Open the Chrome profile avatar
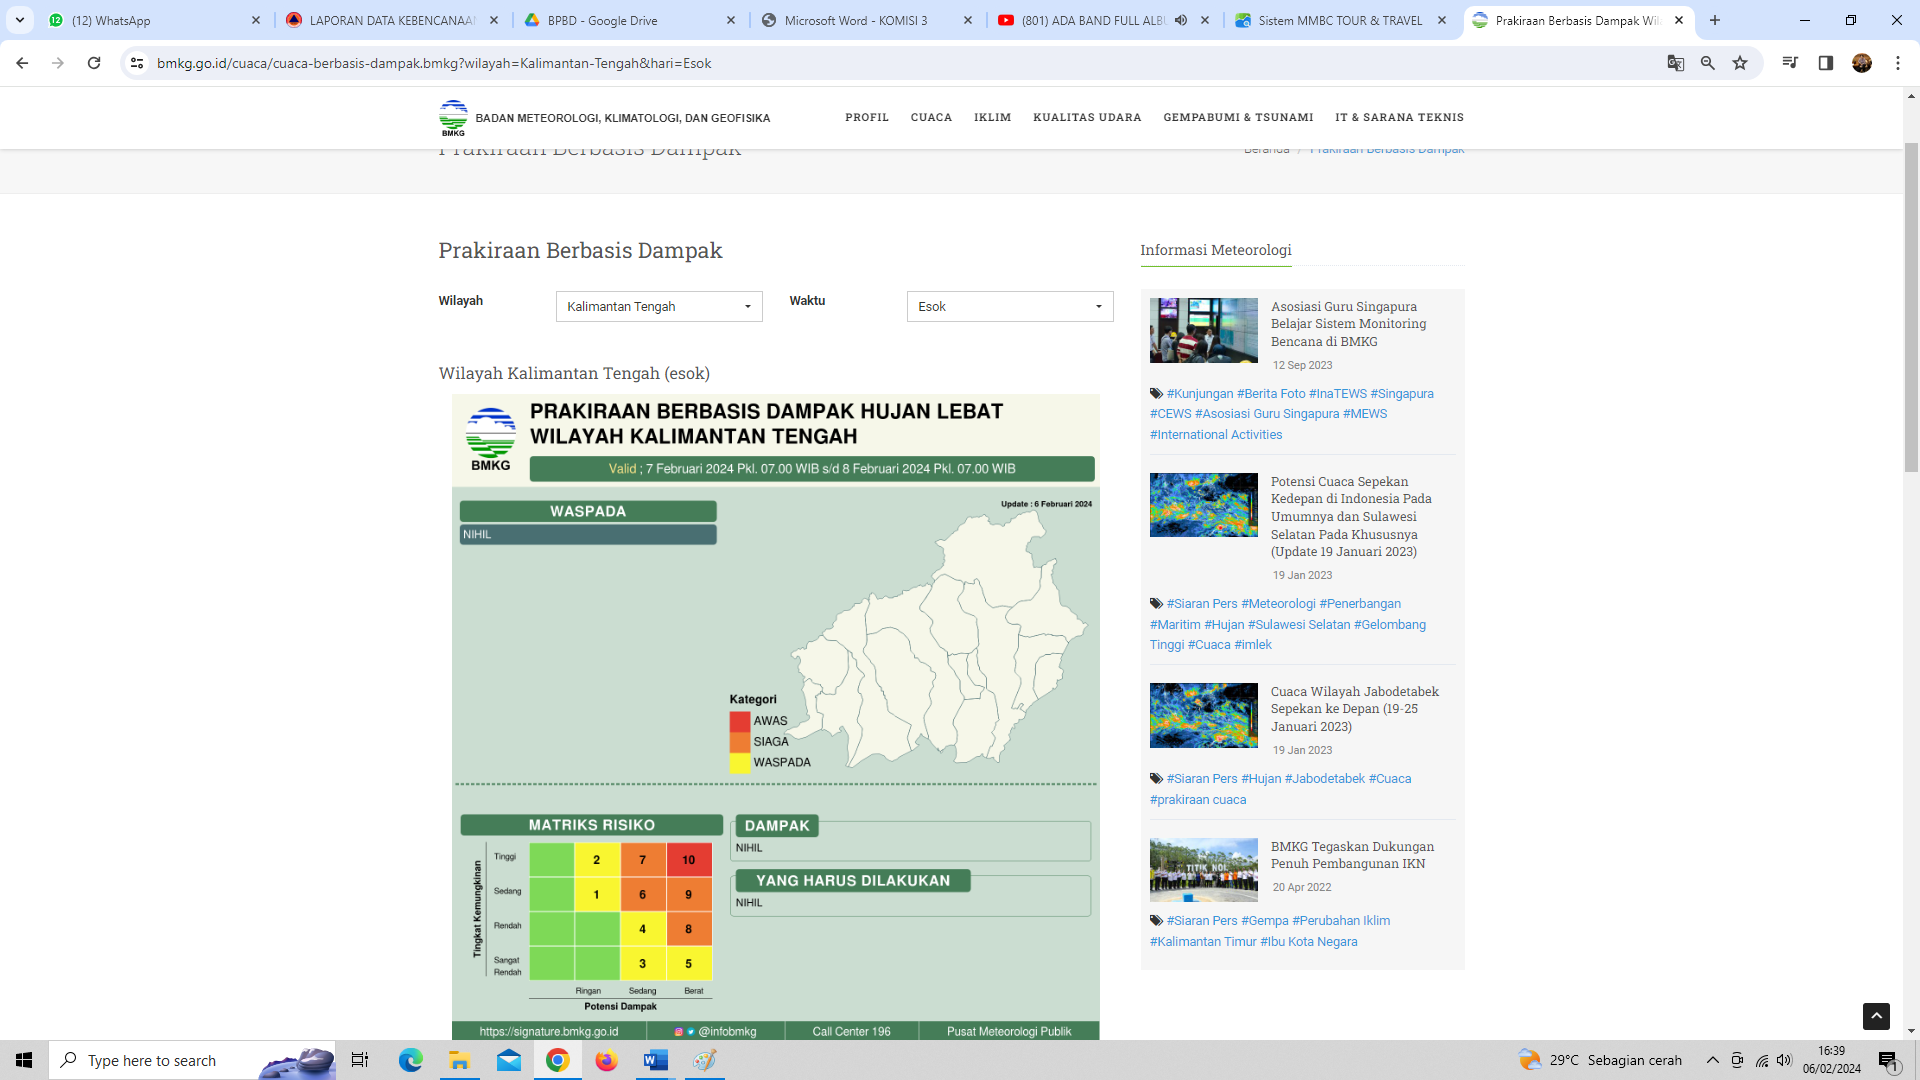1920x1080 pixels. 1862,63
